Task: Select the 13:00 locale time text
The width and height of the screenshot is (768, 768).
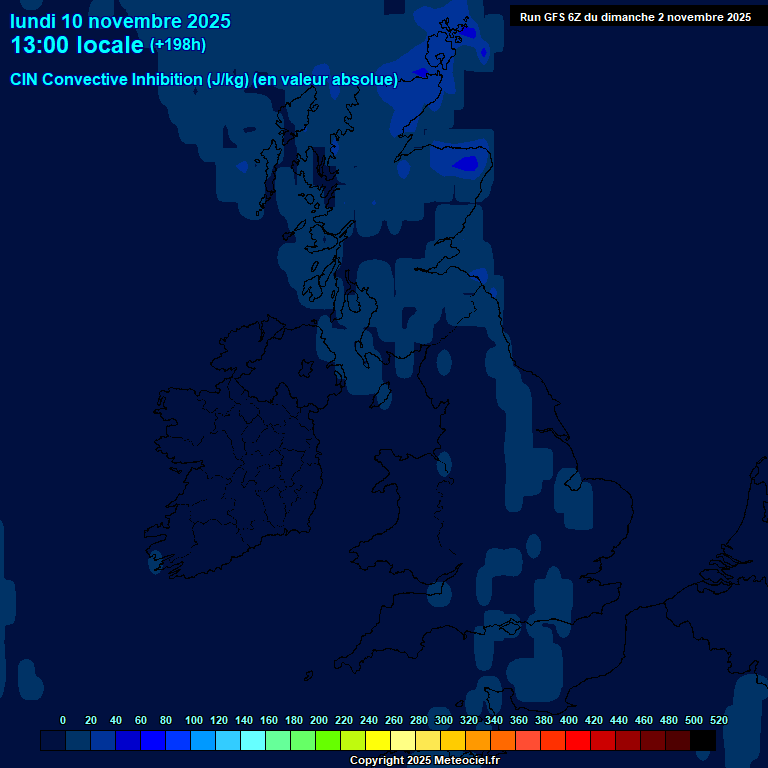Action: click(77, 45)
